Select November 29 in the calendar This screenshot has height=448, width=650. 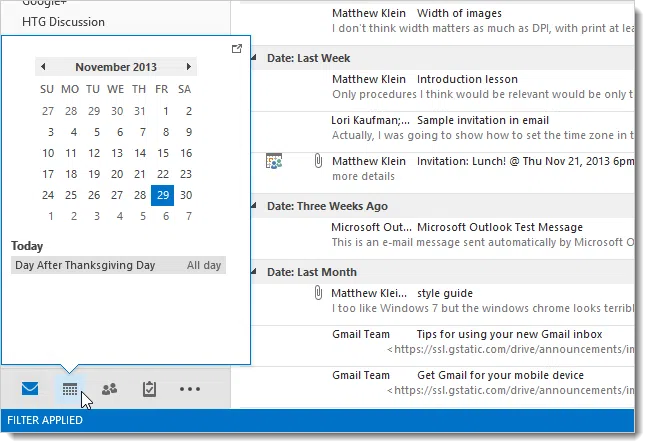162,195
